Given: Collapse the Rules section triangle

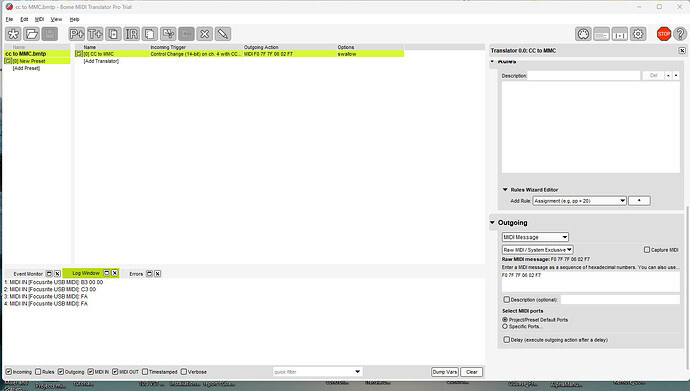Looking at the screenshot, I should (x=492, y=62).
